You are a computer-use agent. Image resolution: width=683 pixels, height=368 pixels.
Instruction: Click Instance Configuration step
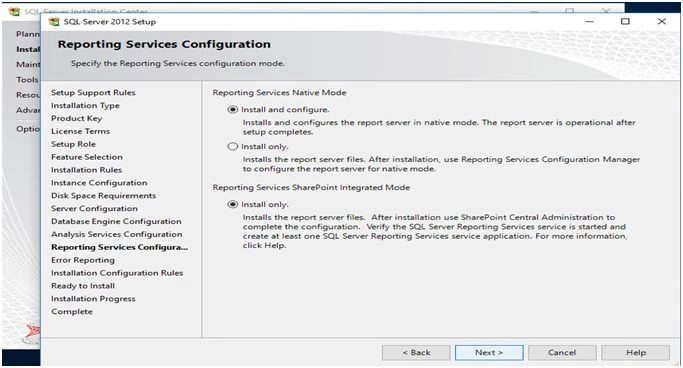(99, 182)
